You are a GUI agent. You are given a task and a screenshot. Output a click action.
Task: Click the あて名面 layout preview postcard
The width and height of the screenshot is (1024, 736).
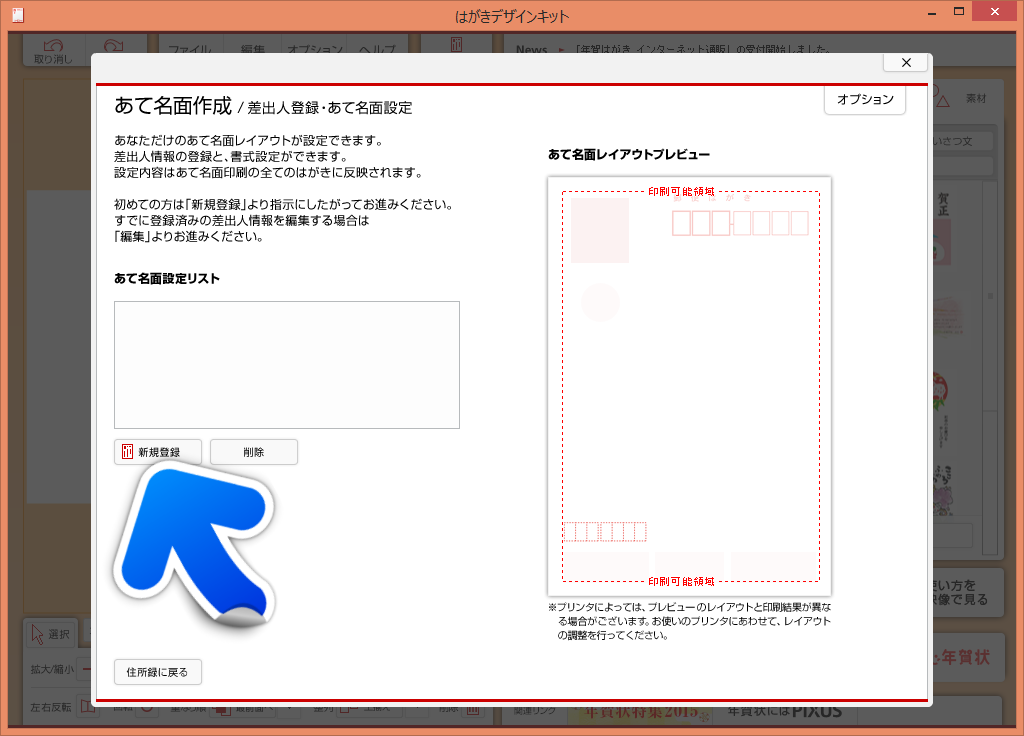point(689,386)
